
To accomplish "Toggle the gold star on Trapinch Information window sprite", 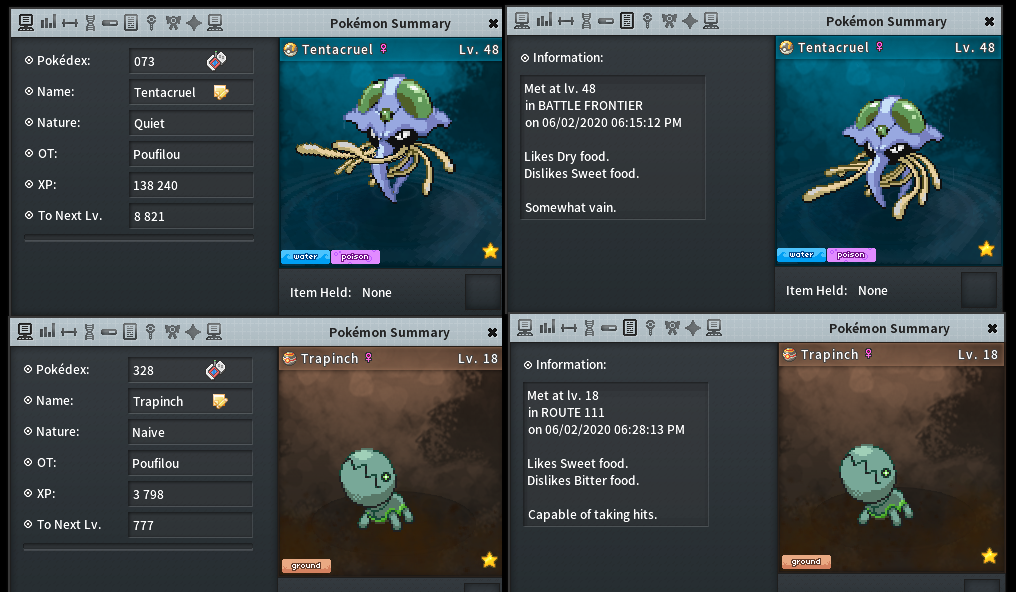I will pos(989,556).
